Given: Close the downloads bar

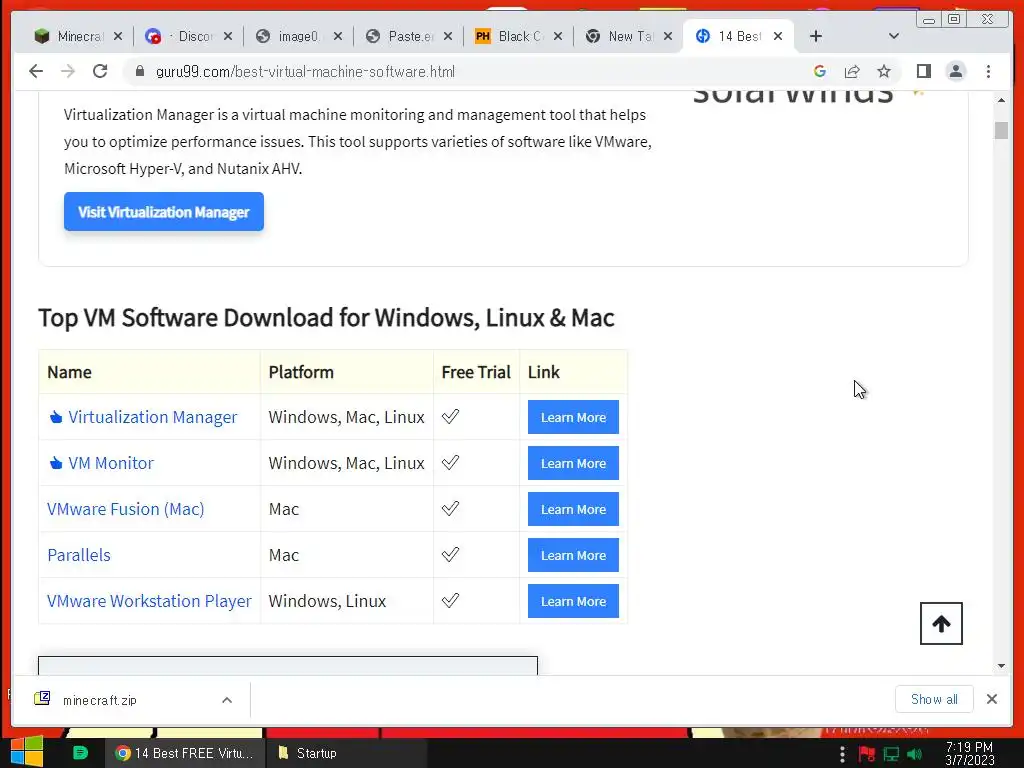Looking at the screenshot, I should pyautogui.click(x=991, y=699).
